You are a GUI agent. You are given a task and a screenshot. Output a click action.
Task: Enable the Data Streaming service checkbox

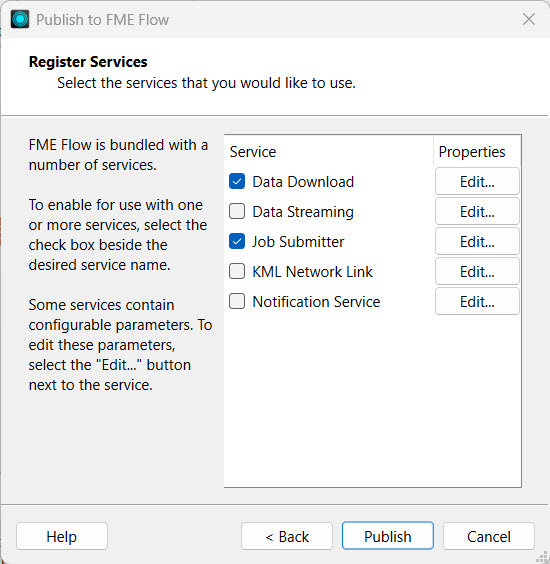coord(237,211)
